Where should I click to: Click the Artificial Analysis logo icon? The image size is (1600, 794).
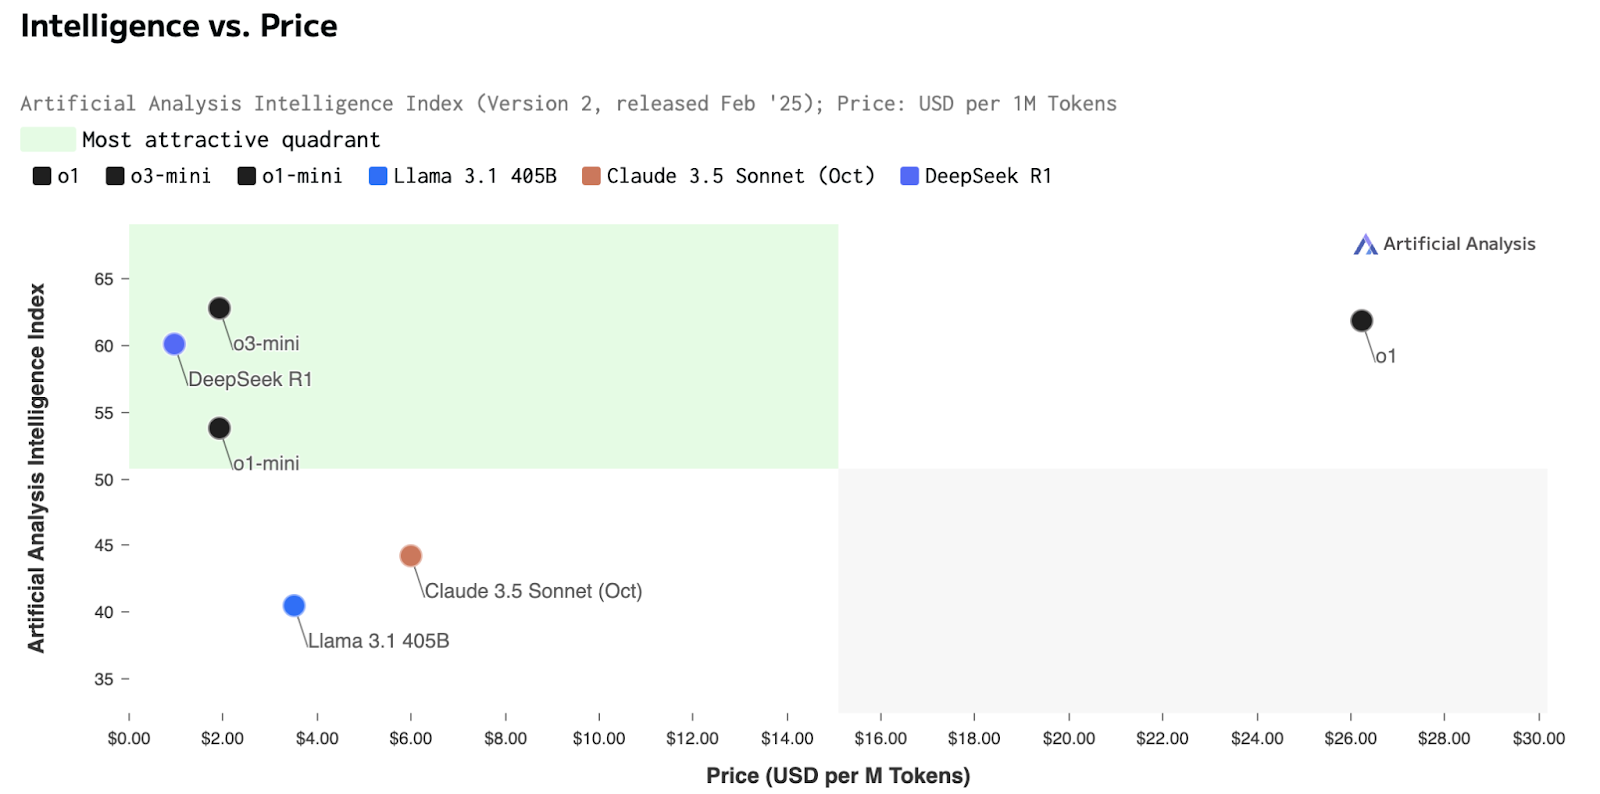1365,245
